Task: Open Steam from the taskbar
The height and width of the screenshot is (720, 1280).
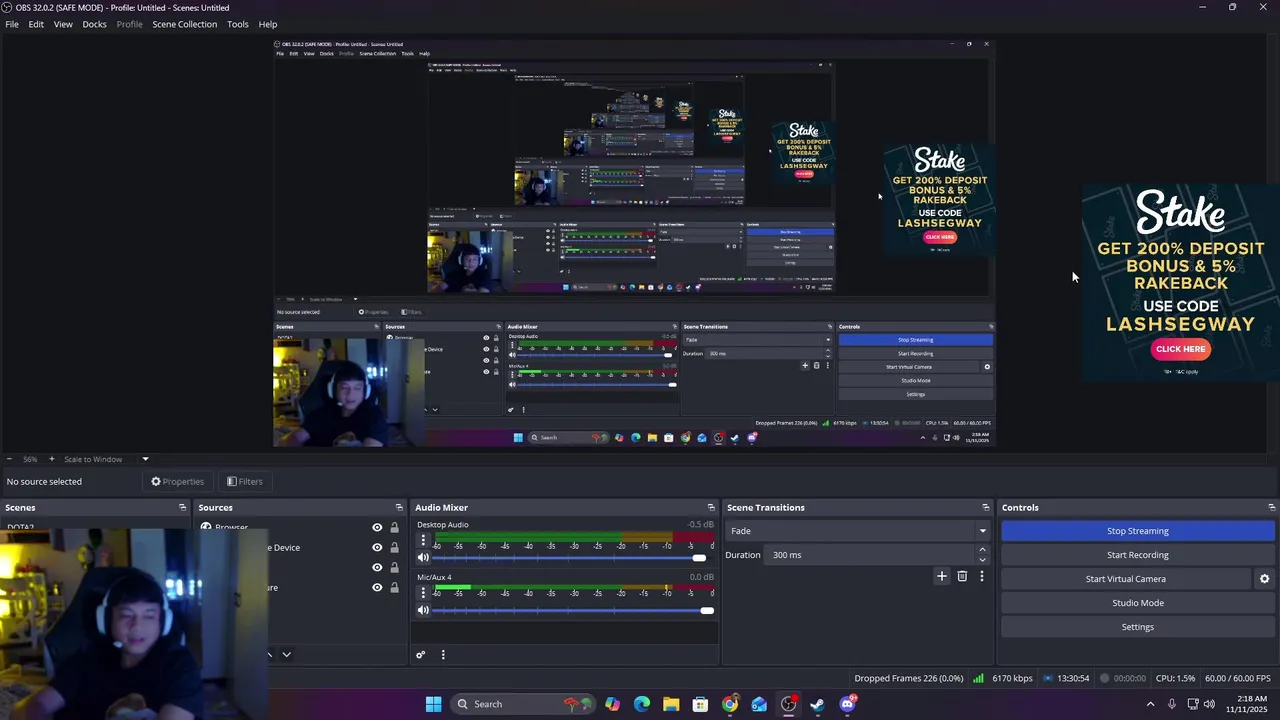Action: [817, 704]
